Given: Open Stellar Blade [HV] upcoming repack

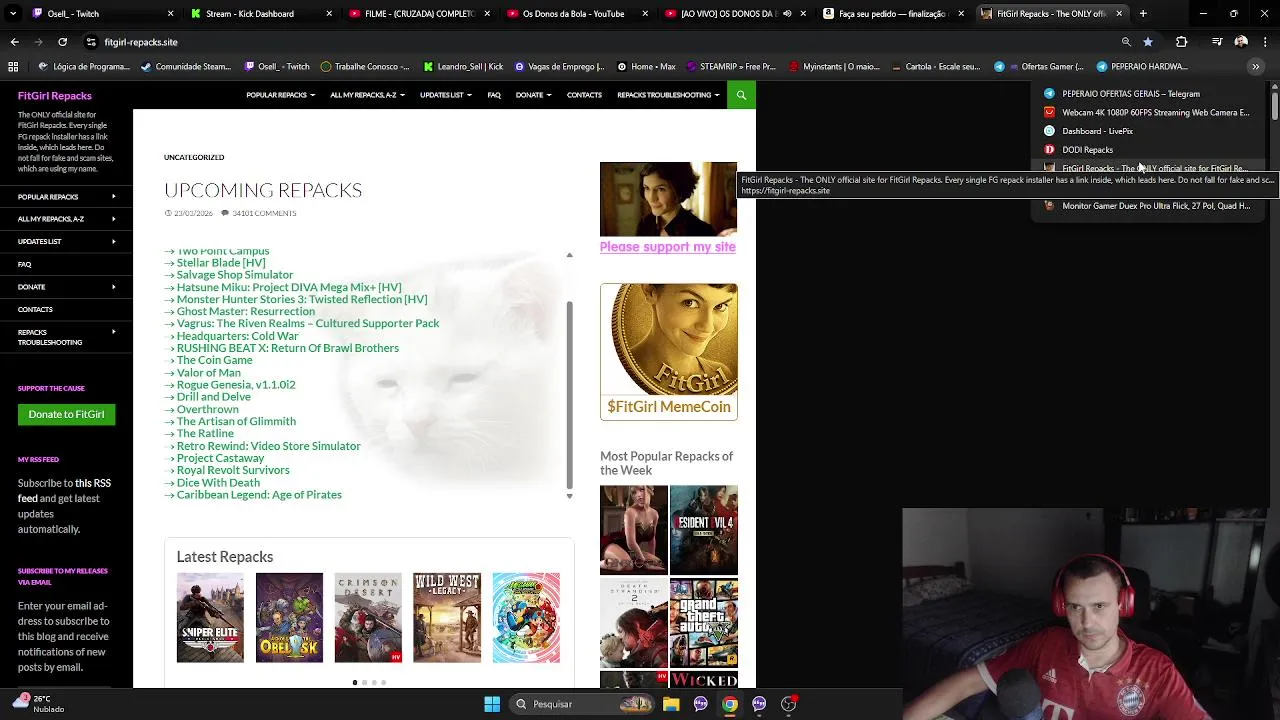Looking at the screenshot, I should 221,263.
